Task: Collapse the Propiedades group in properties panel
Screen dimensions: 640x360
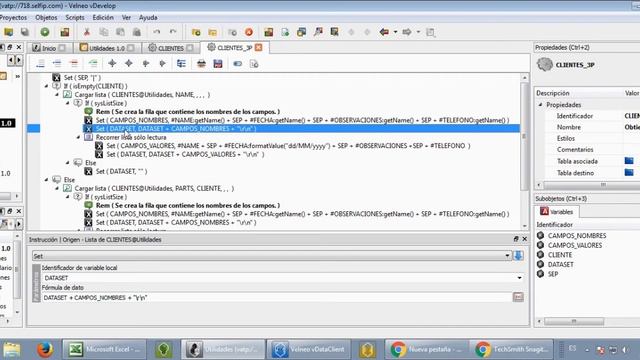Action: [540, 105]
